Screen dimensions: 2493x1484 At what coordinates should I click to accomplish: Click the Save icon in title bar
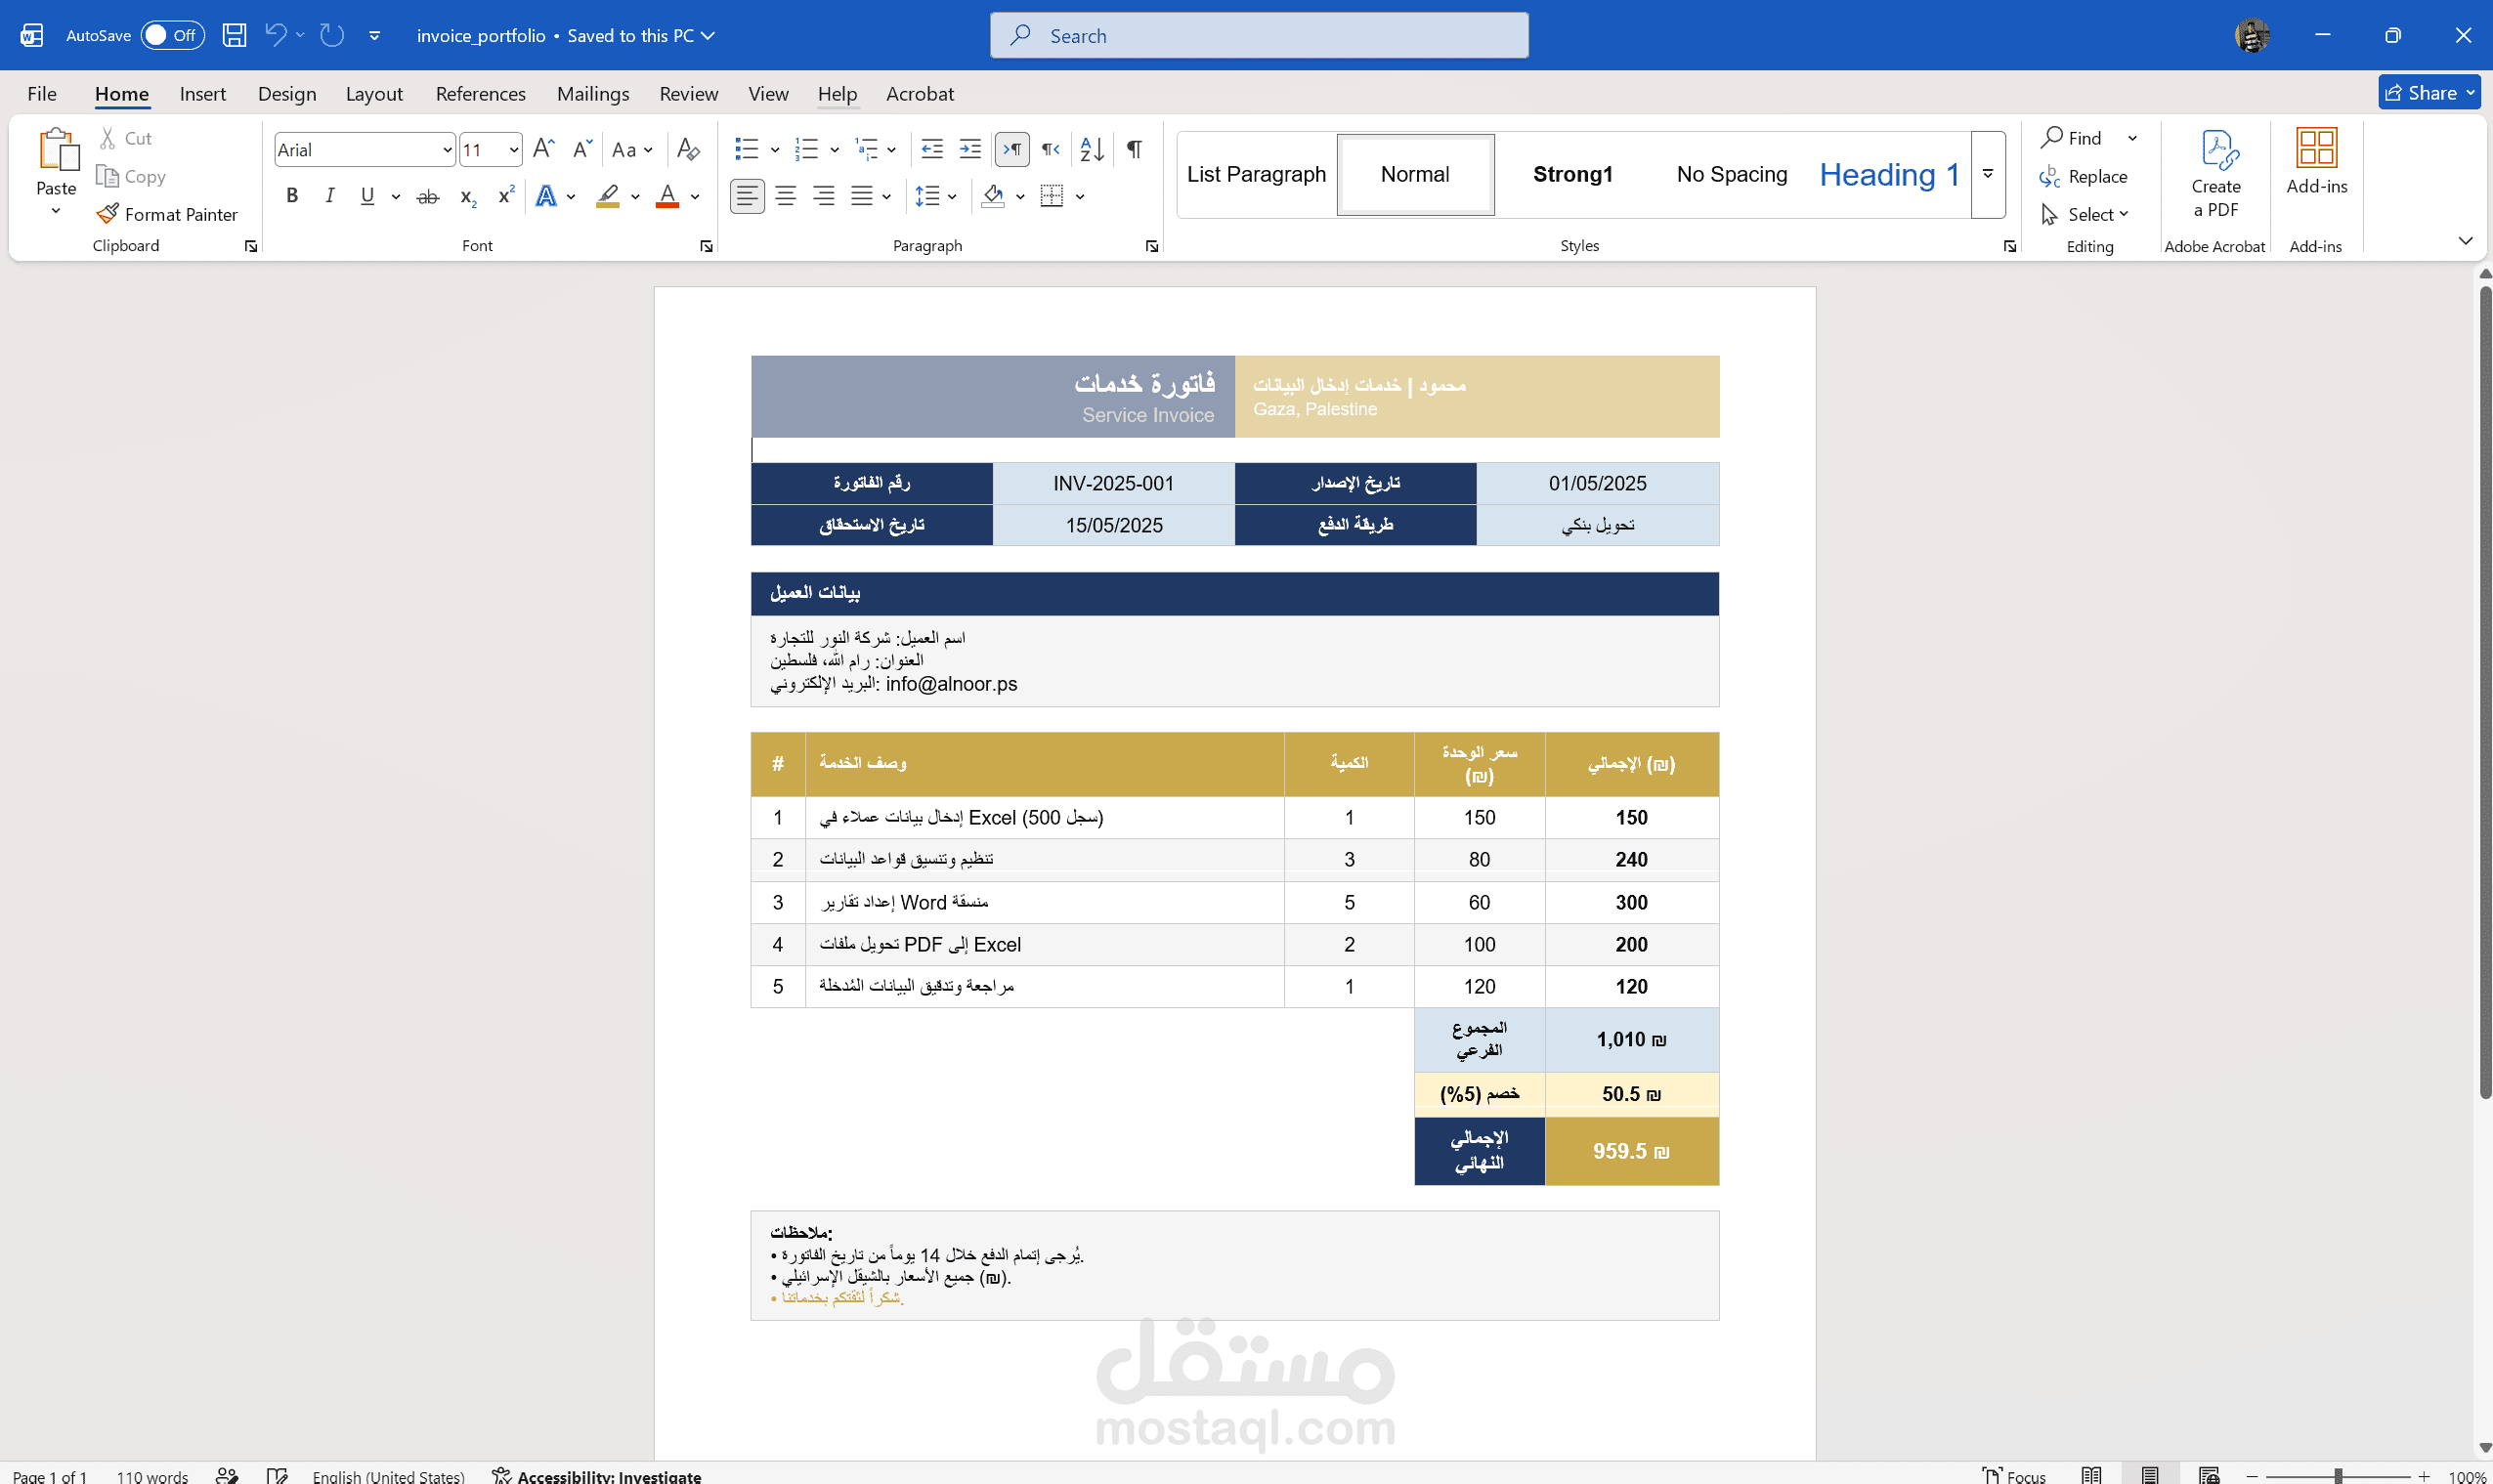234,35
